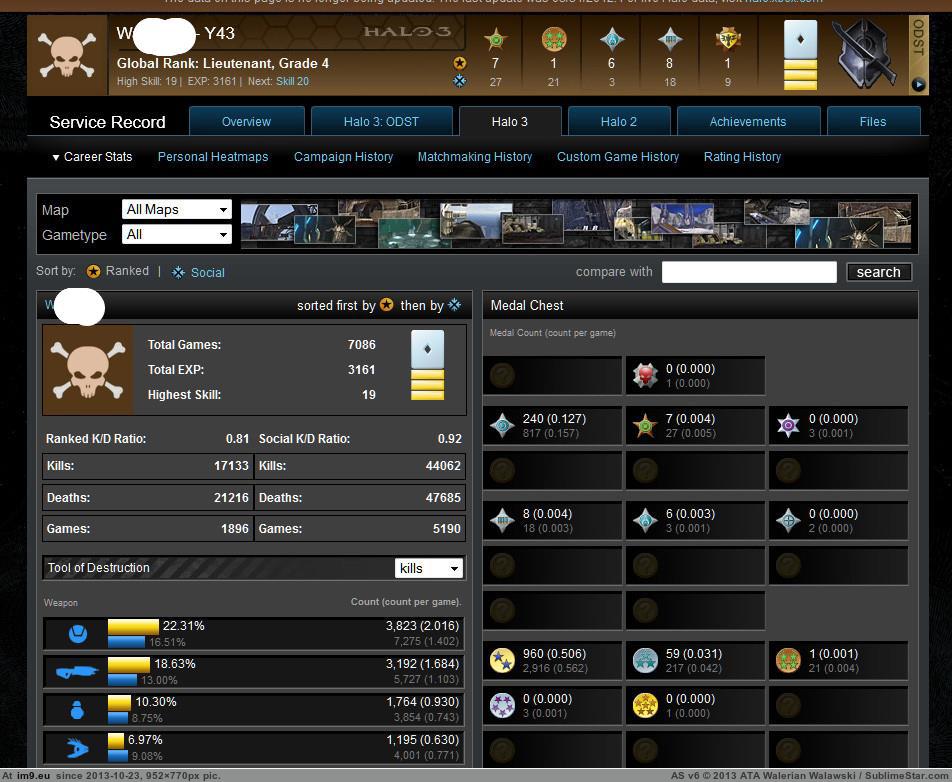Click the search button

(879, 272)
